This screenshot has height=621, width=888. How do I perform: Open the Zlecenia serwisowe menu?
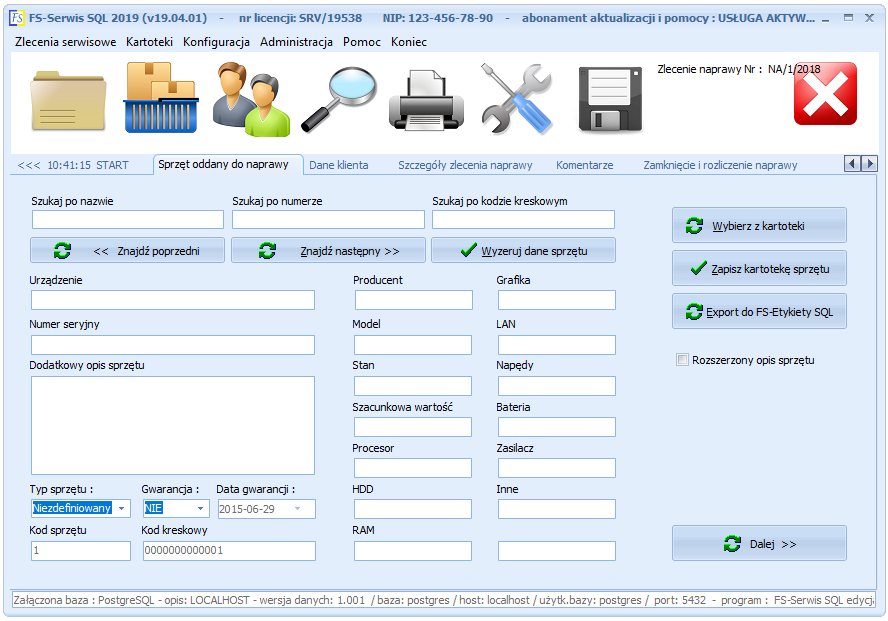click(66, 42)
